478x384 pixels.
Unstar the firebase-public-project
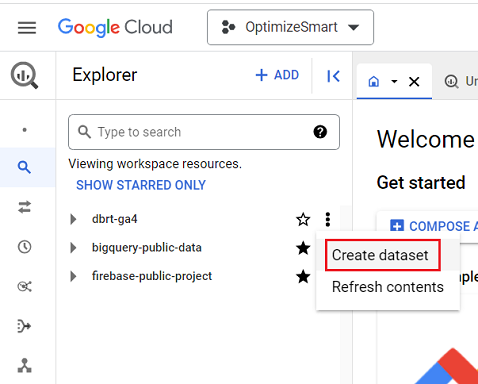303,276
